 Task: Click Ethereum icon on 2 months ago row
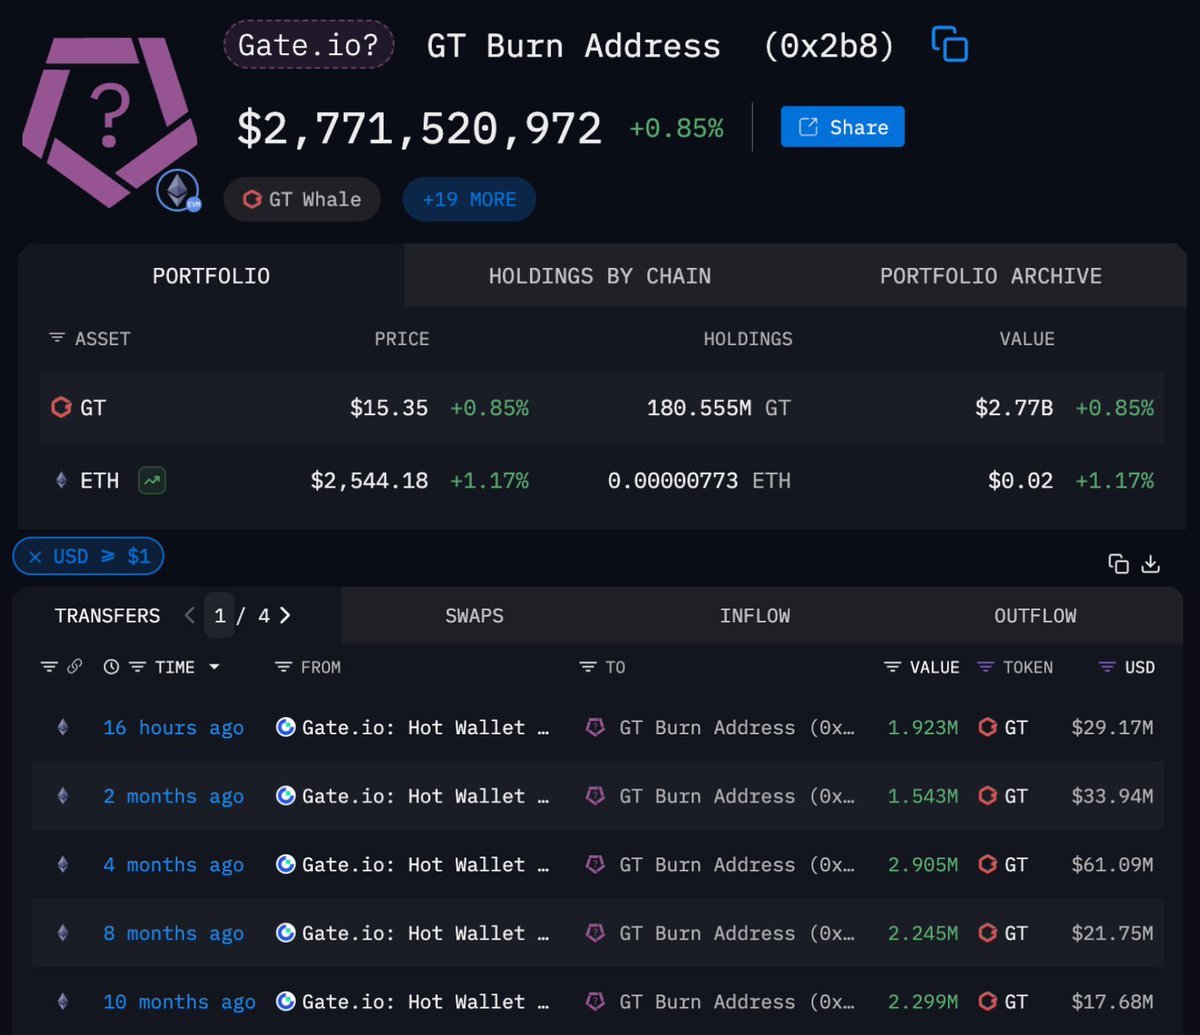click(63, 796)
